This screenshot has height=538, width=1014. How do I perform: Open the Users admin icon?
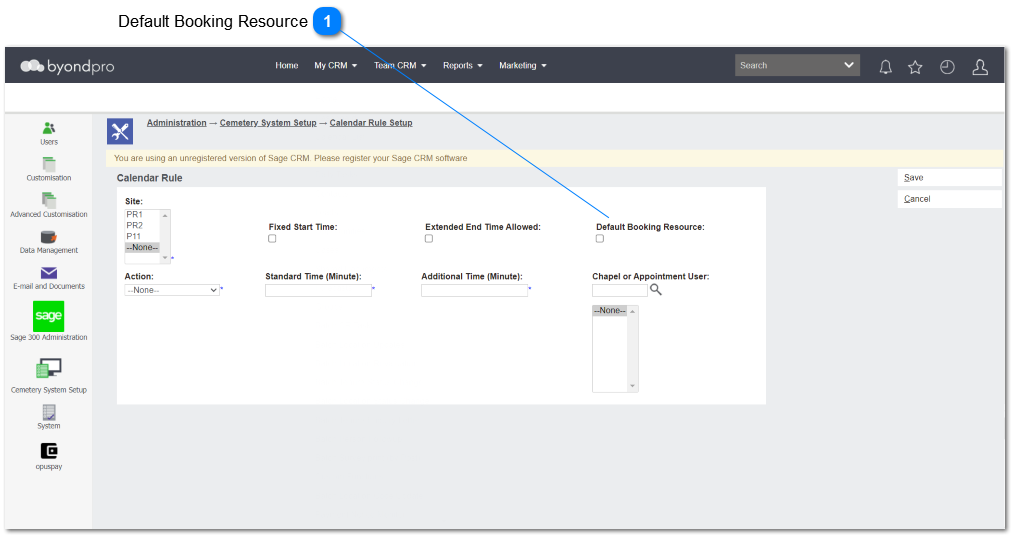[49, 128]
